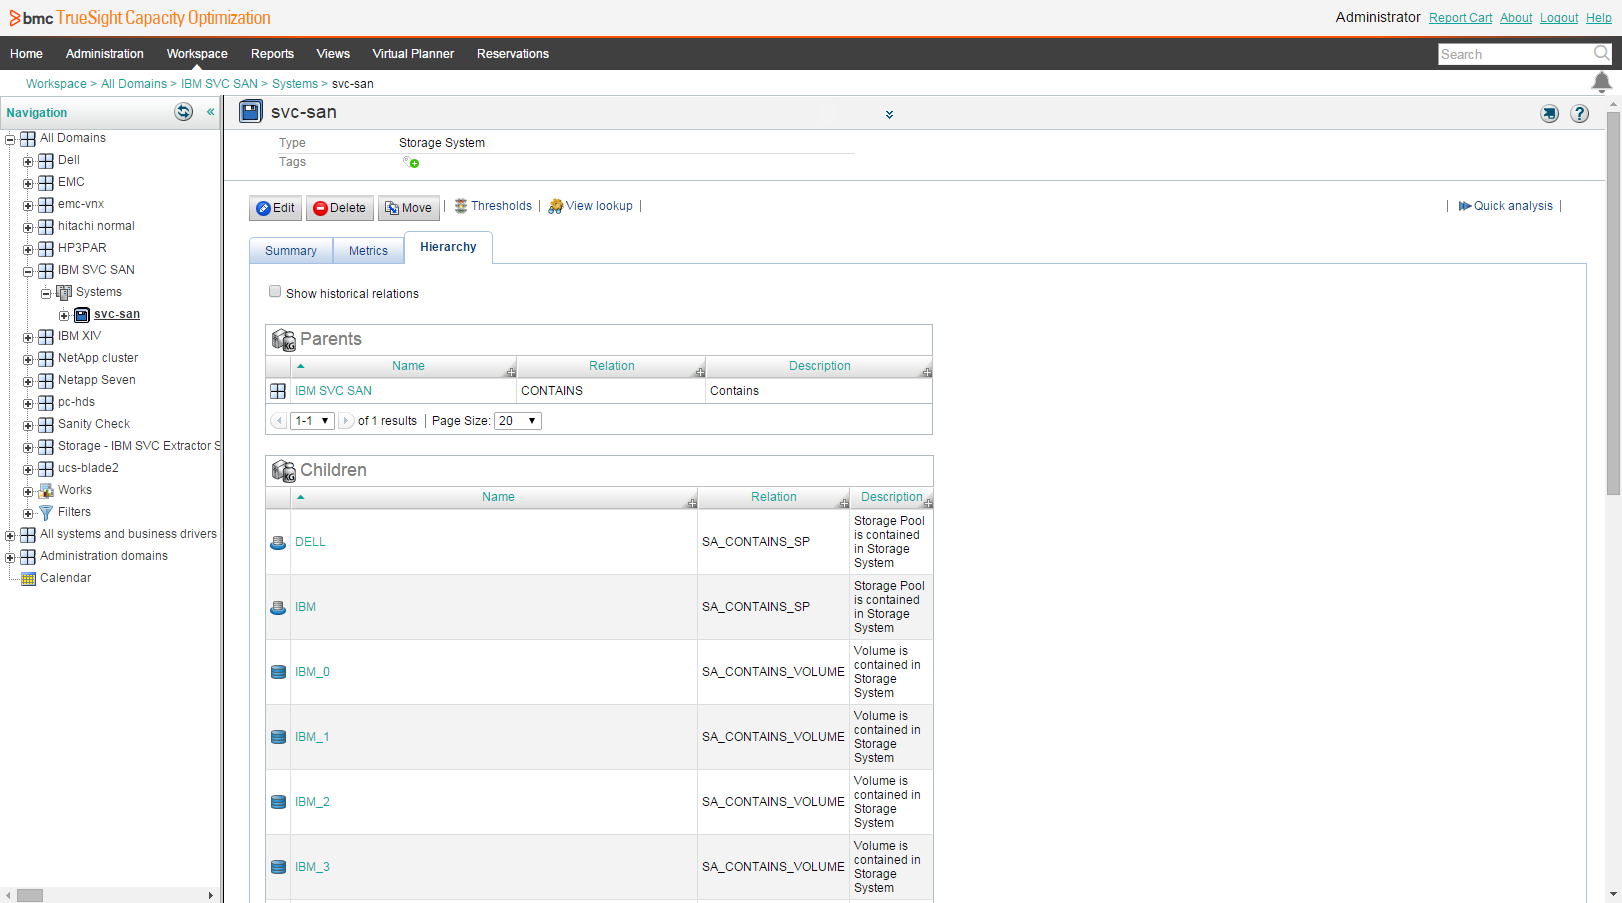Add a tag using the green plus icon
The image size is (1622, 903).
pos(412,162)
